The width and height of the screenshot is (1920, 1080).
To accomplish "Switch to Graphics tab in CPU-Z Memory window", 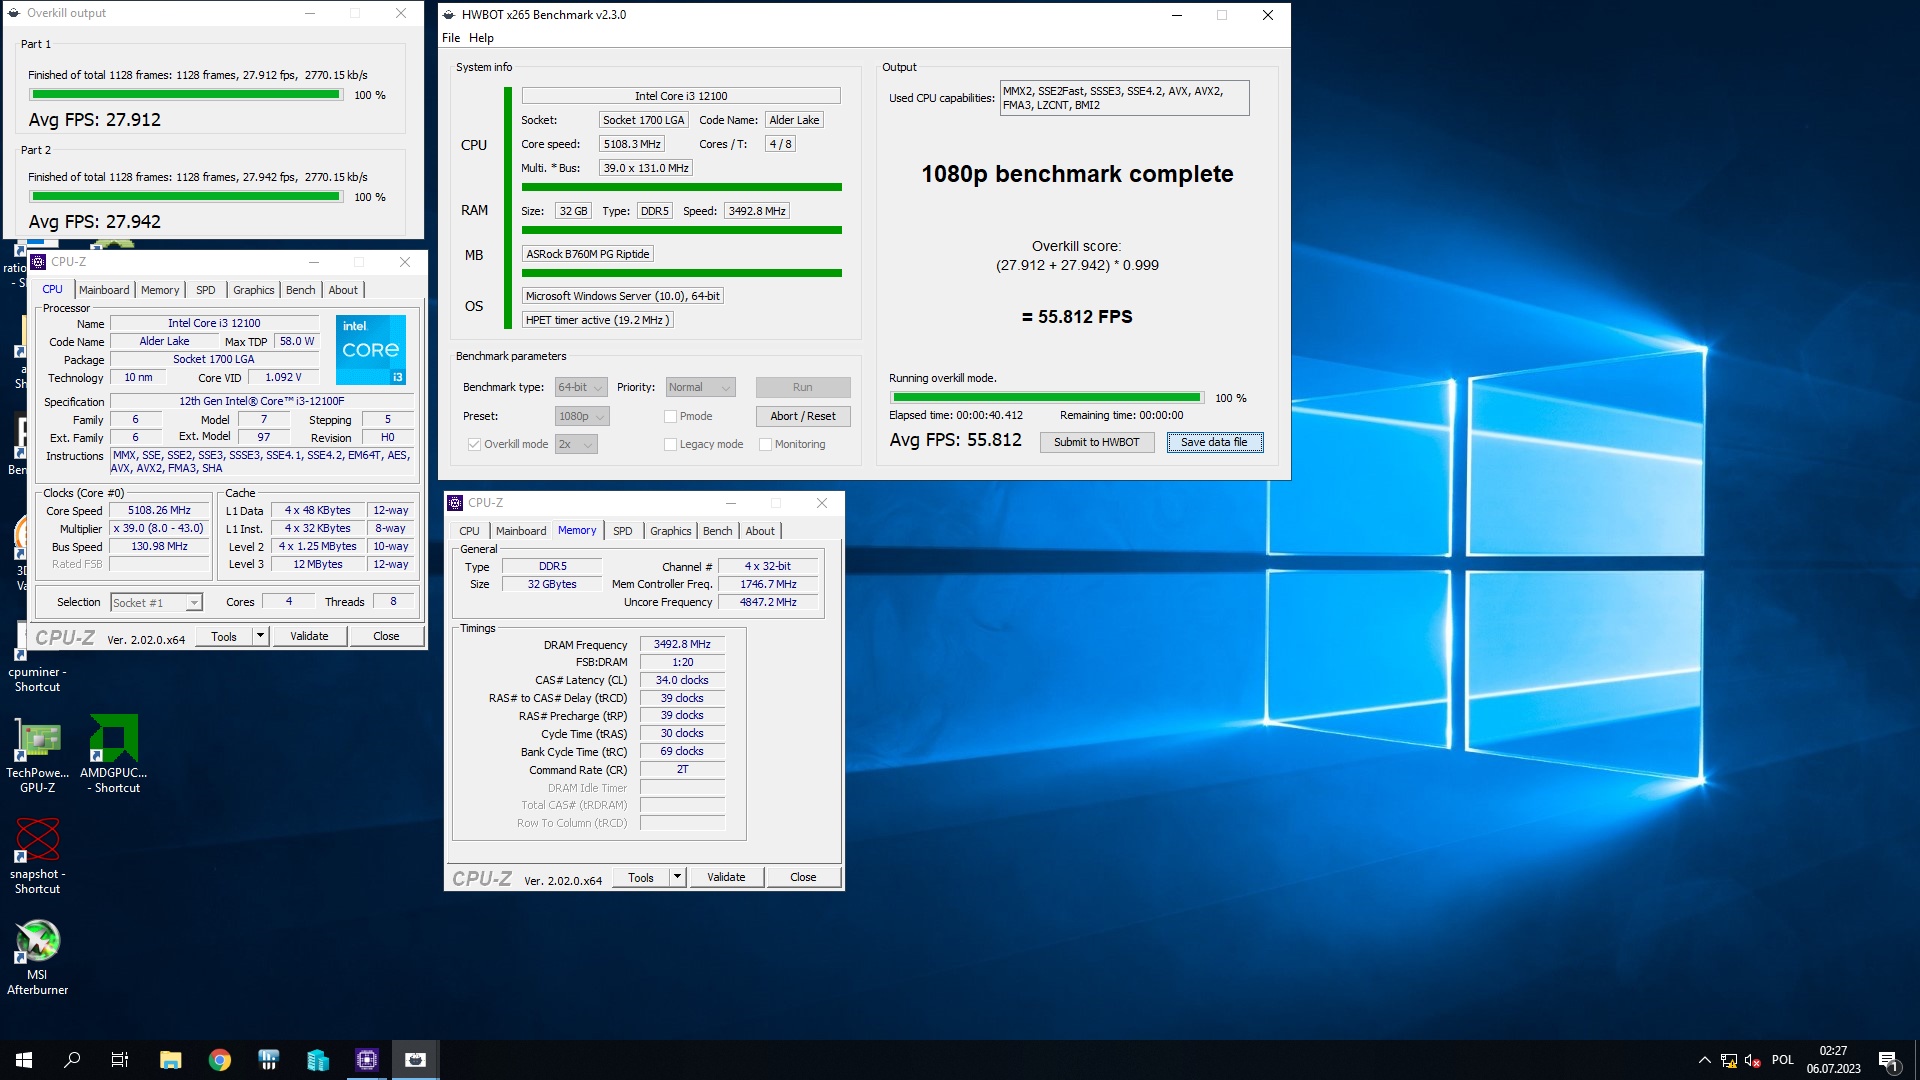I will click(x=670, y=531).
